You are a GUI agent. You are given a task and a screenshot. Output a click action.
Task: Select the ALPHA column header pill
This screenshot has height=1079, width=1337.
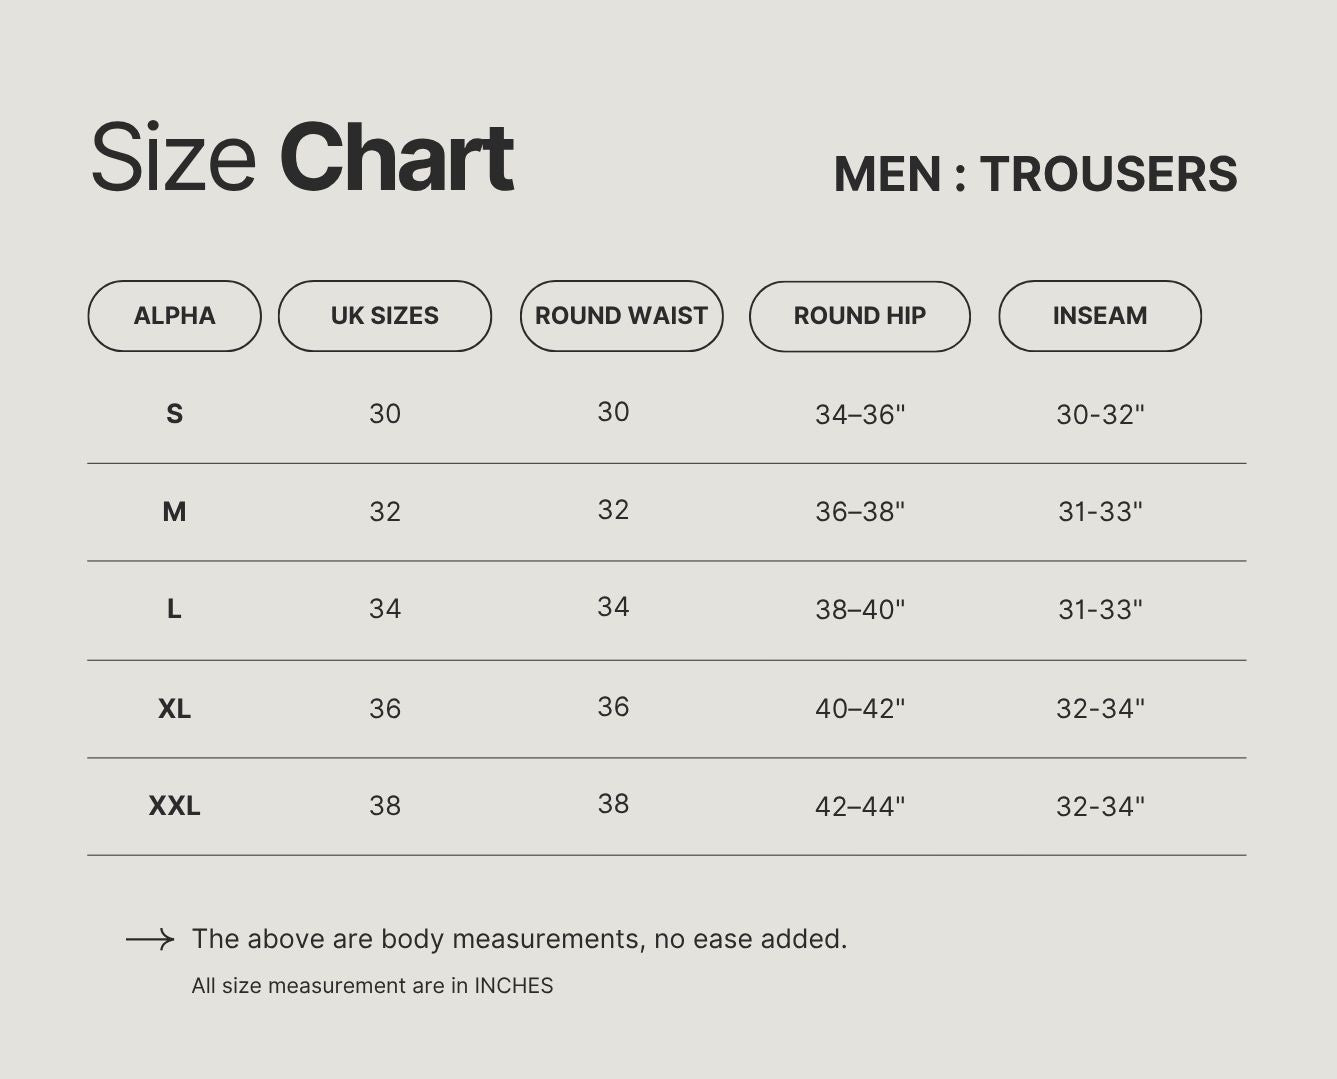coord(175,316)
